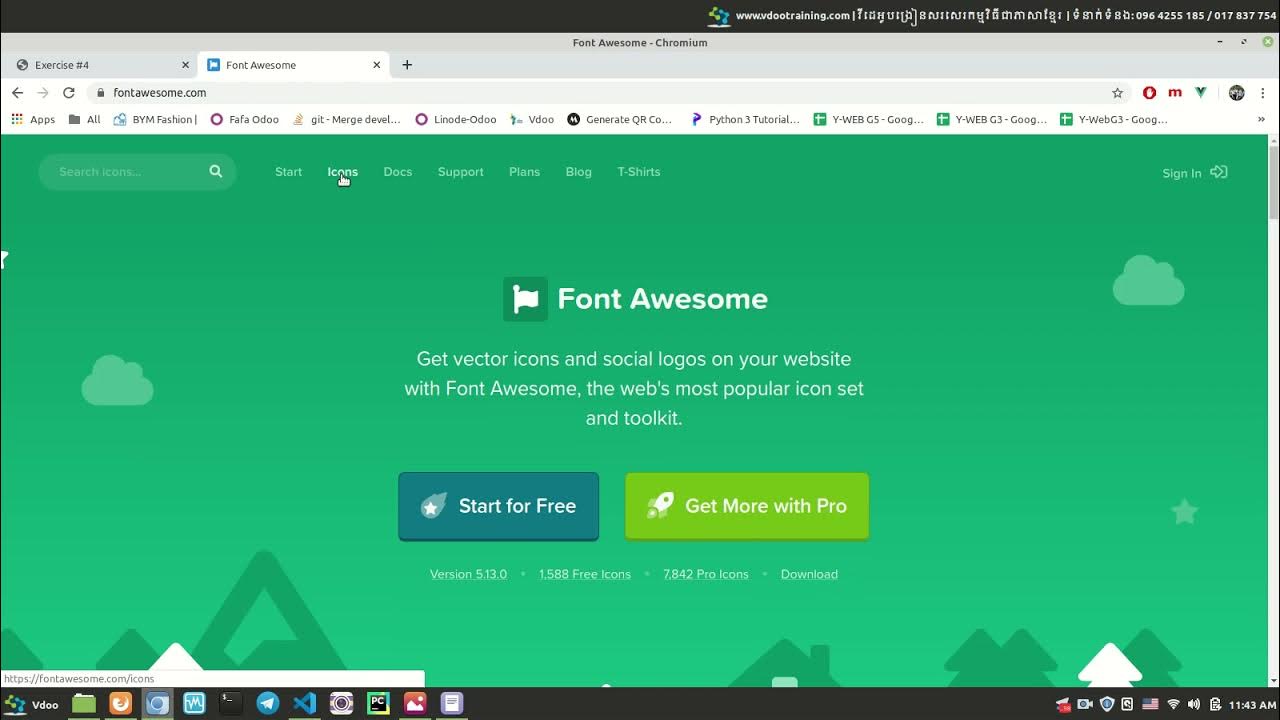Image resolution: width=1280 pixels, height=720 pixels.
Task: Go back with the browser back arrow
Action: (x=17, y=92)
